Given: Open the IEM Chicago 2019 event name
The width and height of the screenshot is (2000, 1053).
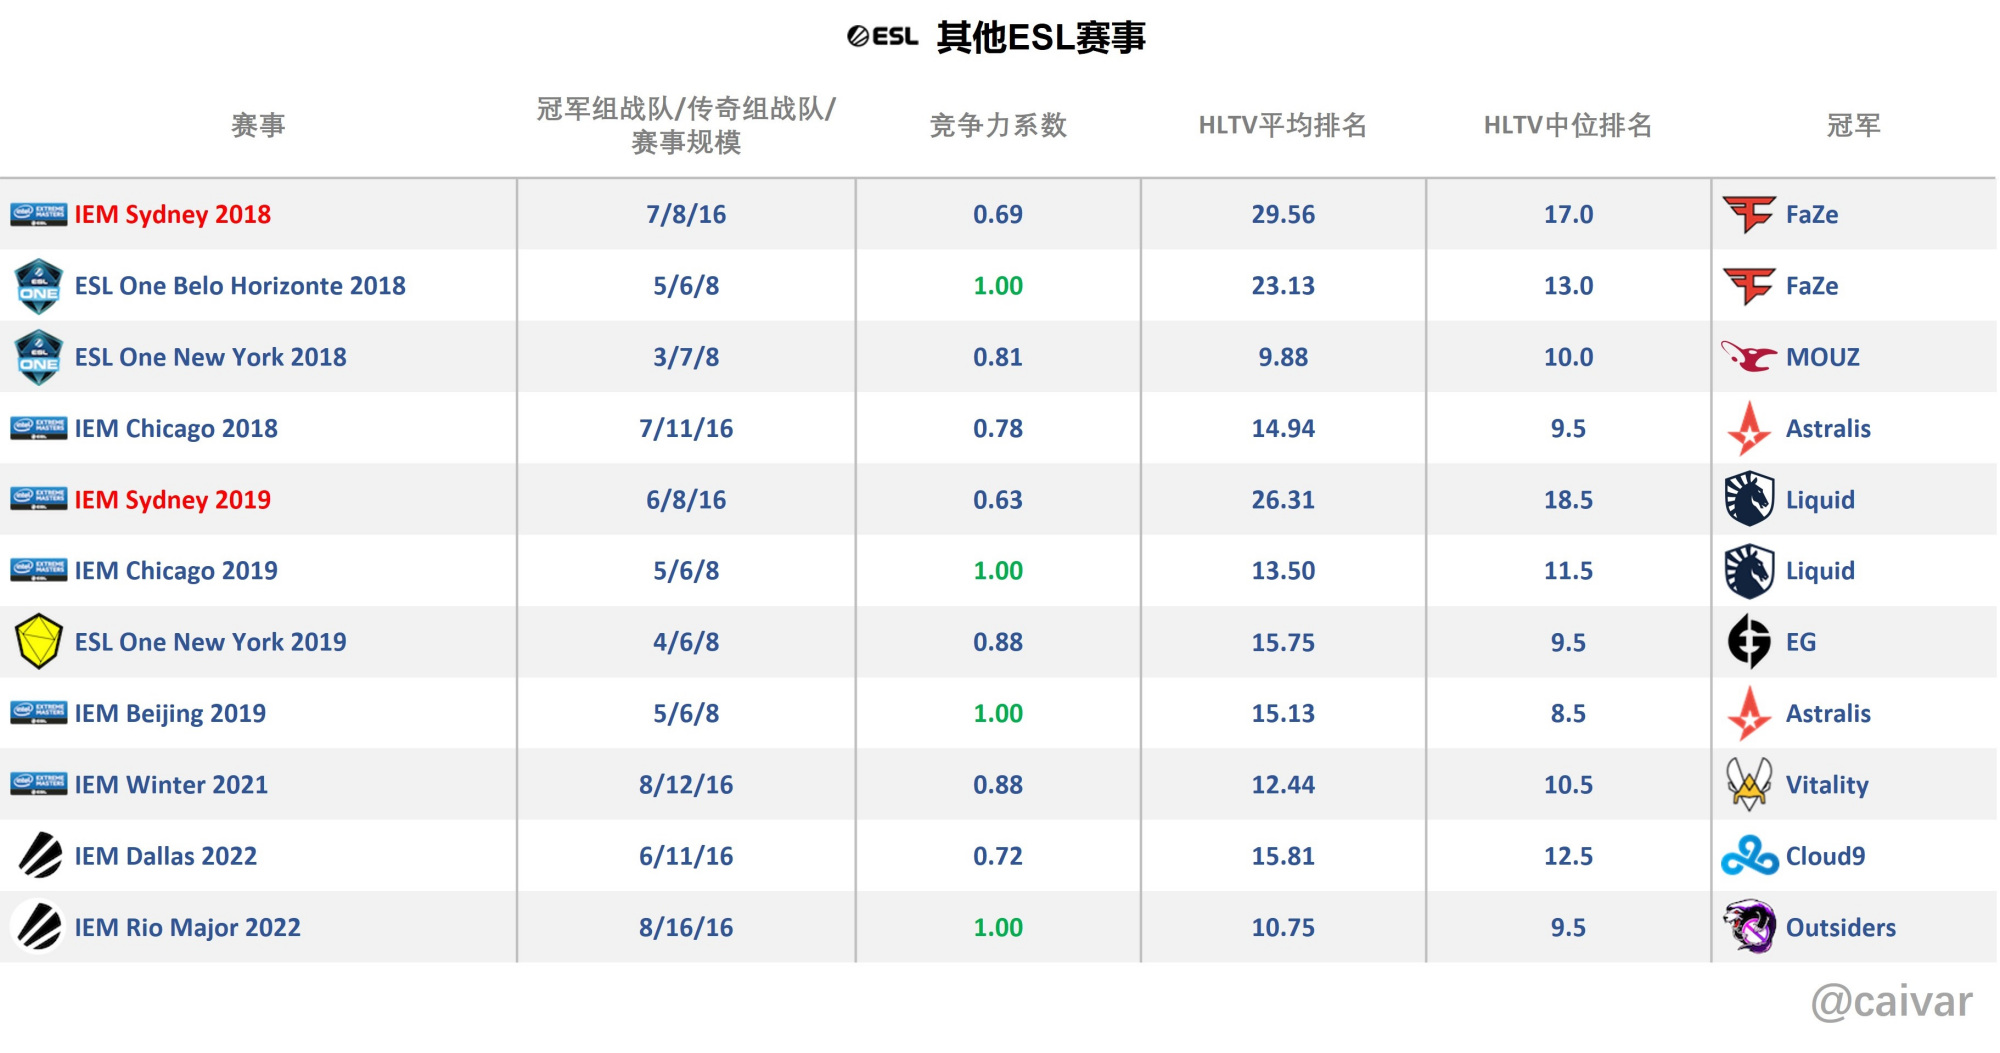Looking at the screenshot, I should coord(176,570).
